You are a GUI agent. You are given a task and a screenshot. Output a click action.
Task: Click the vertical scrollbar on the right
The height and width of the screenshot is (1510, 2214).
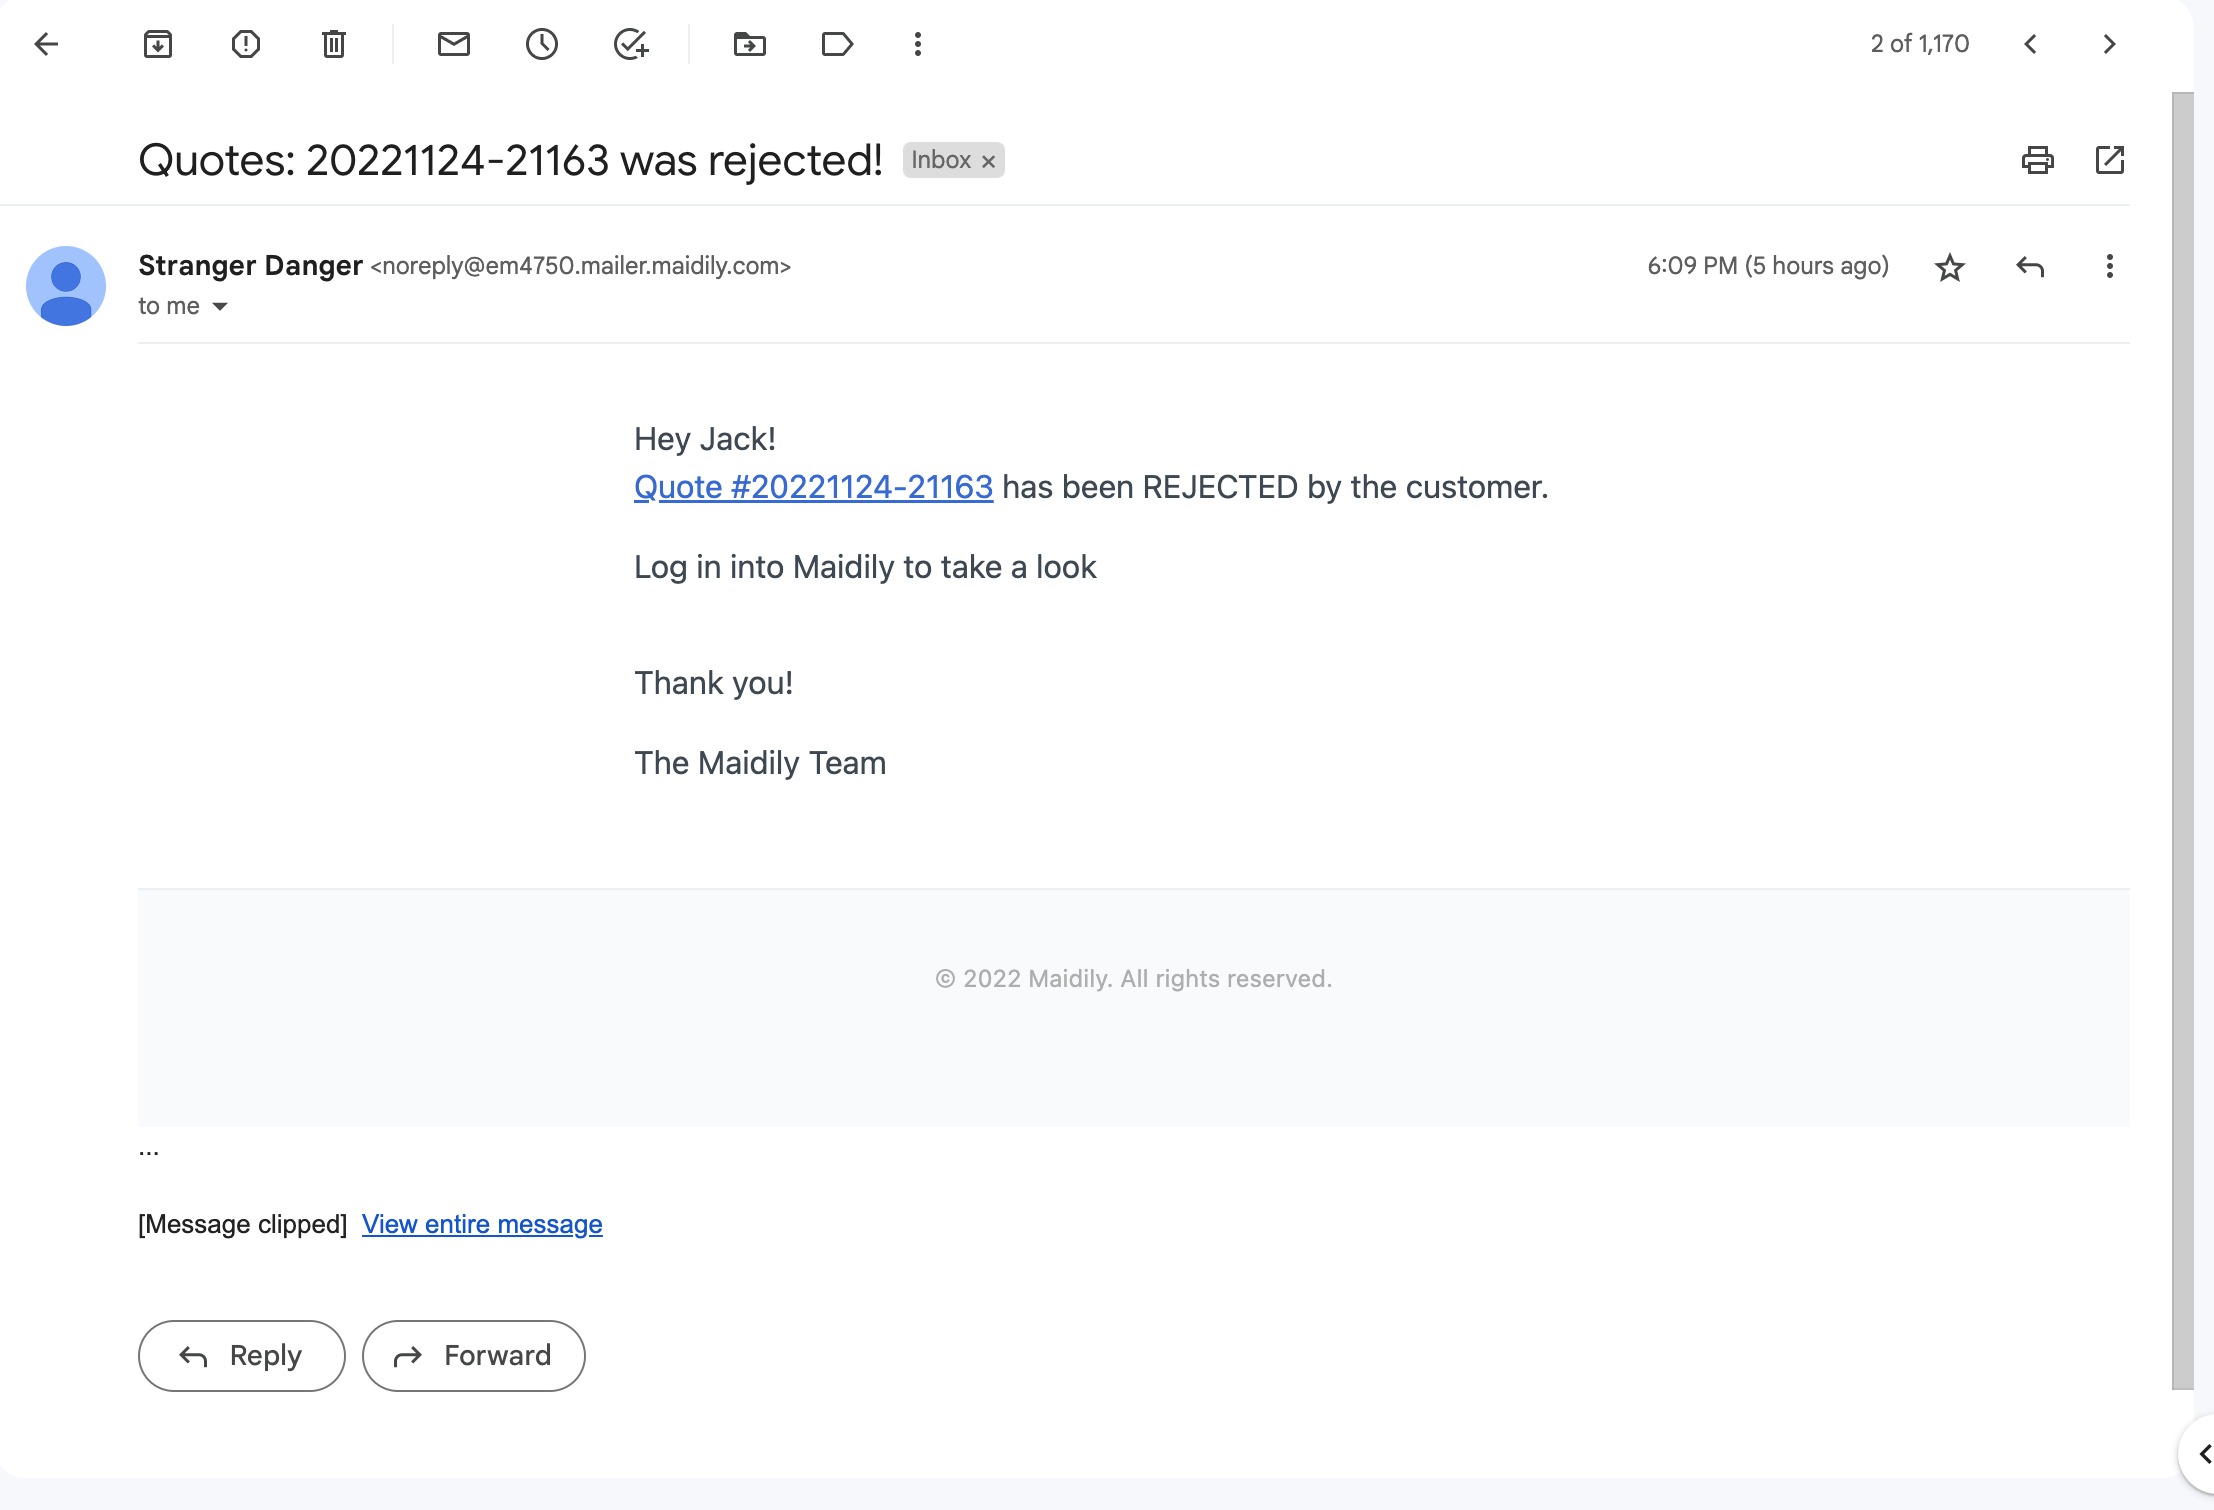tap(2183, 740)
